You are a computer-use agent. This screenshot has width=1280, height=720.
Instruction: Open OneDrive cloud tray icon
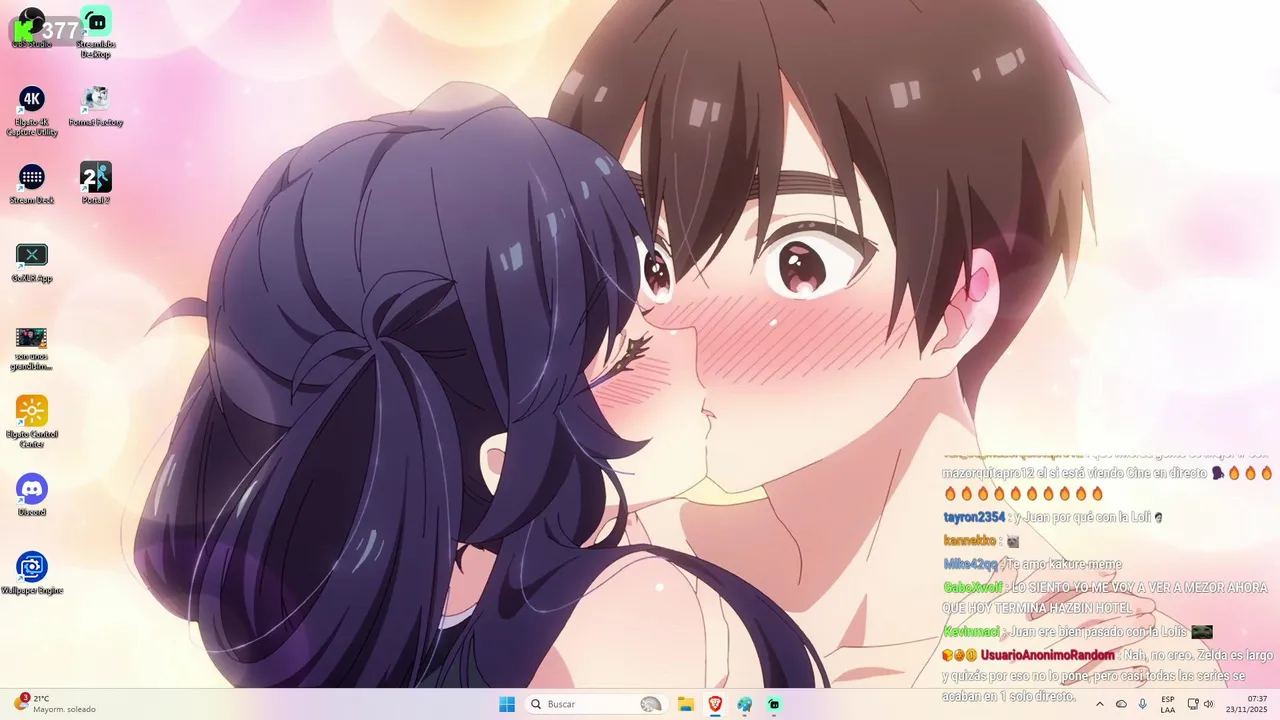(1121, 704)
